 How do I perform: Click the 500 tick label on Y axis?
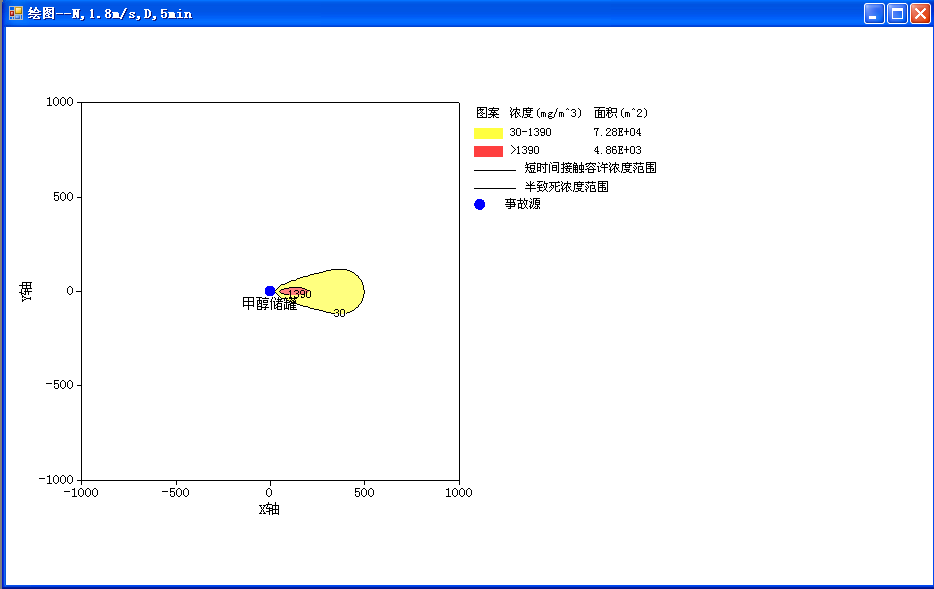pos(63,197)
